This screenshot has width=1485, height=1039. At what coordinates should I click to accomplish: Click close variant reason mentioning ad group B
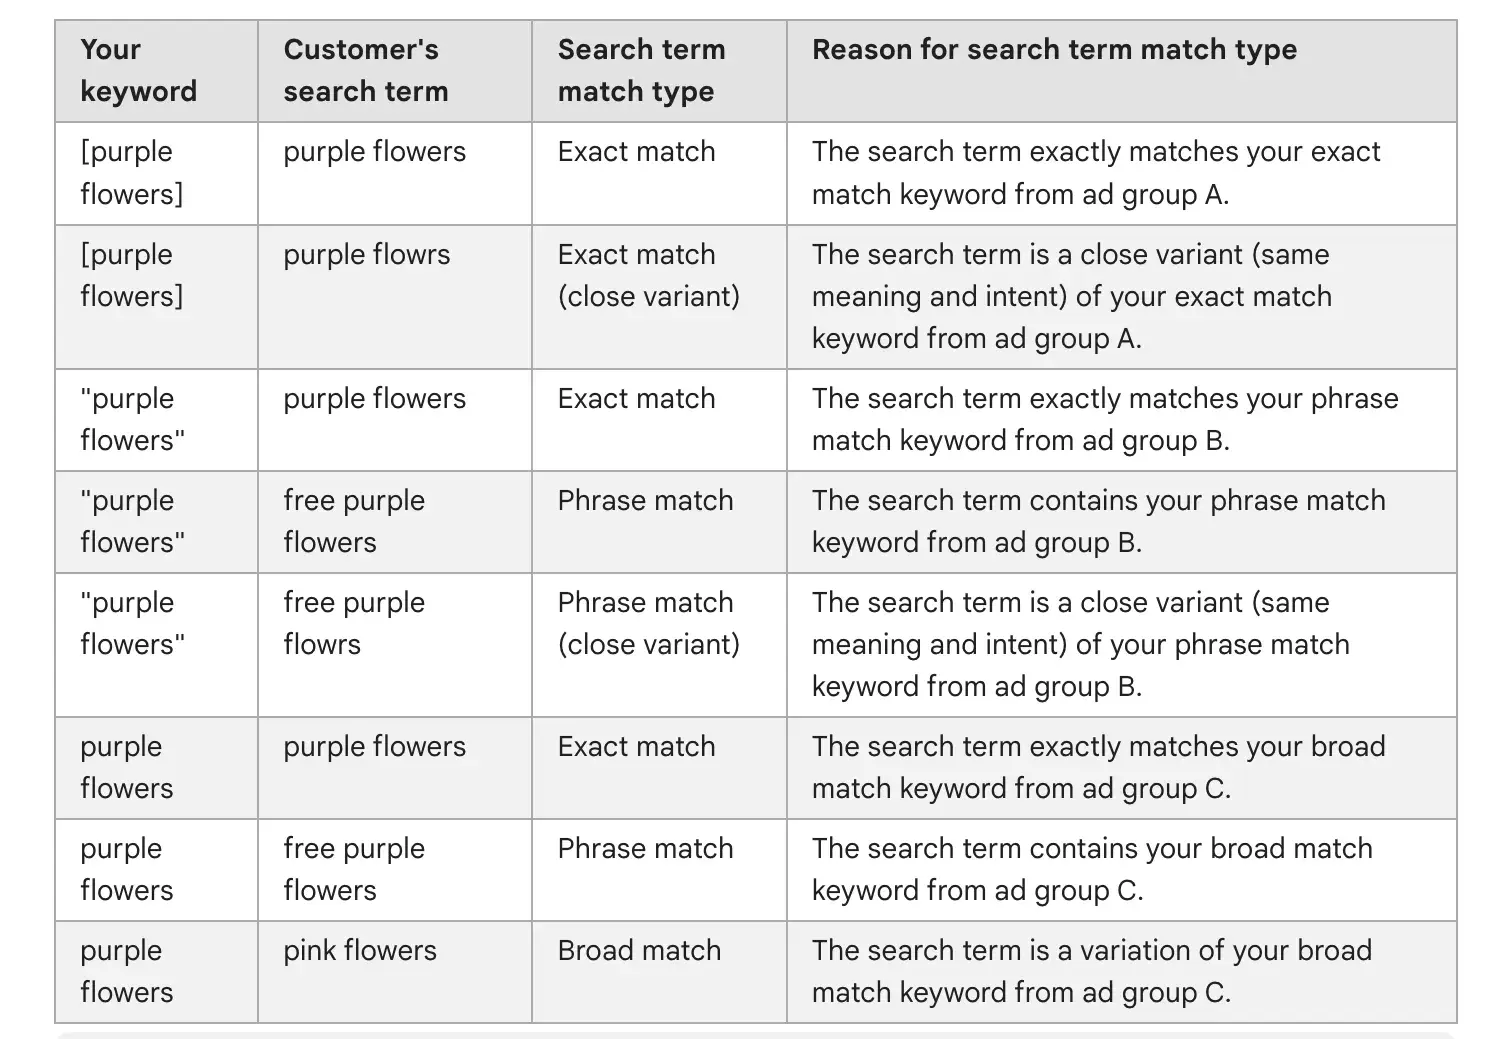[x=1080, y=644]
